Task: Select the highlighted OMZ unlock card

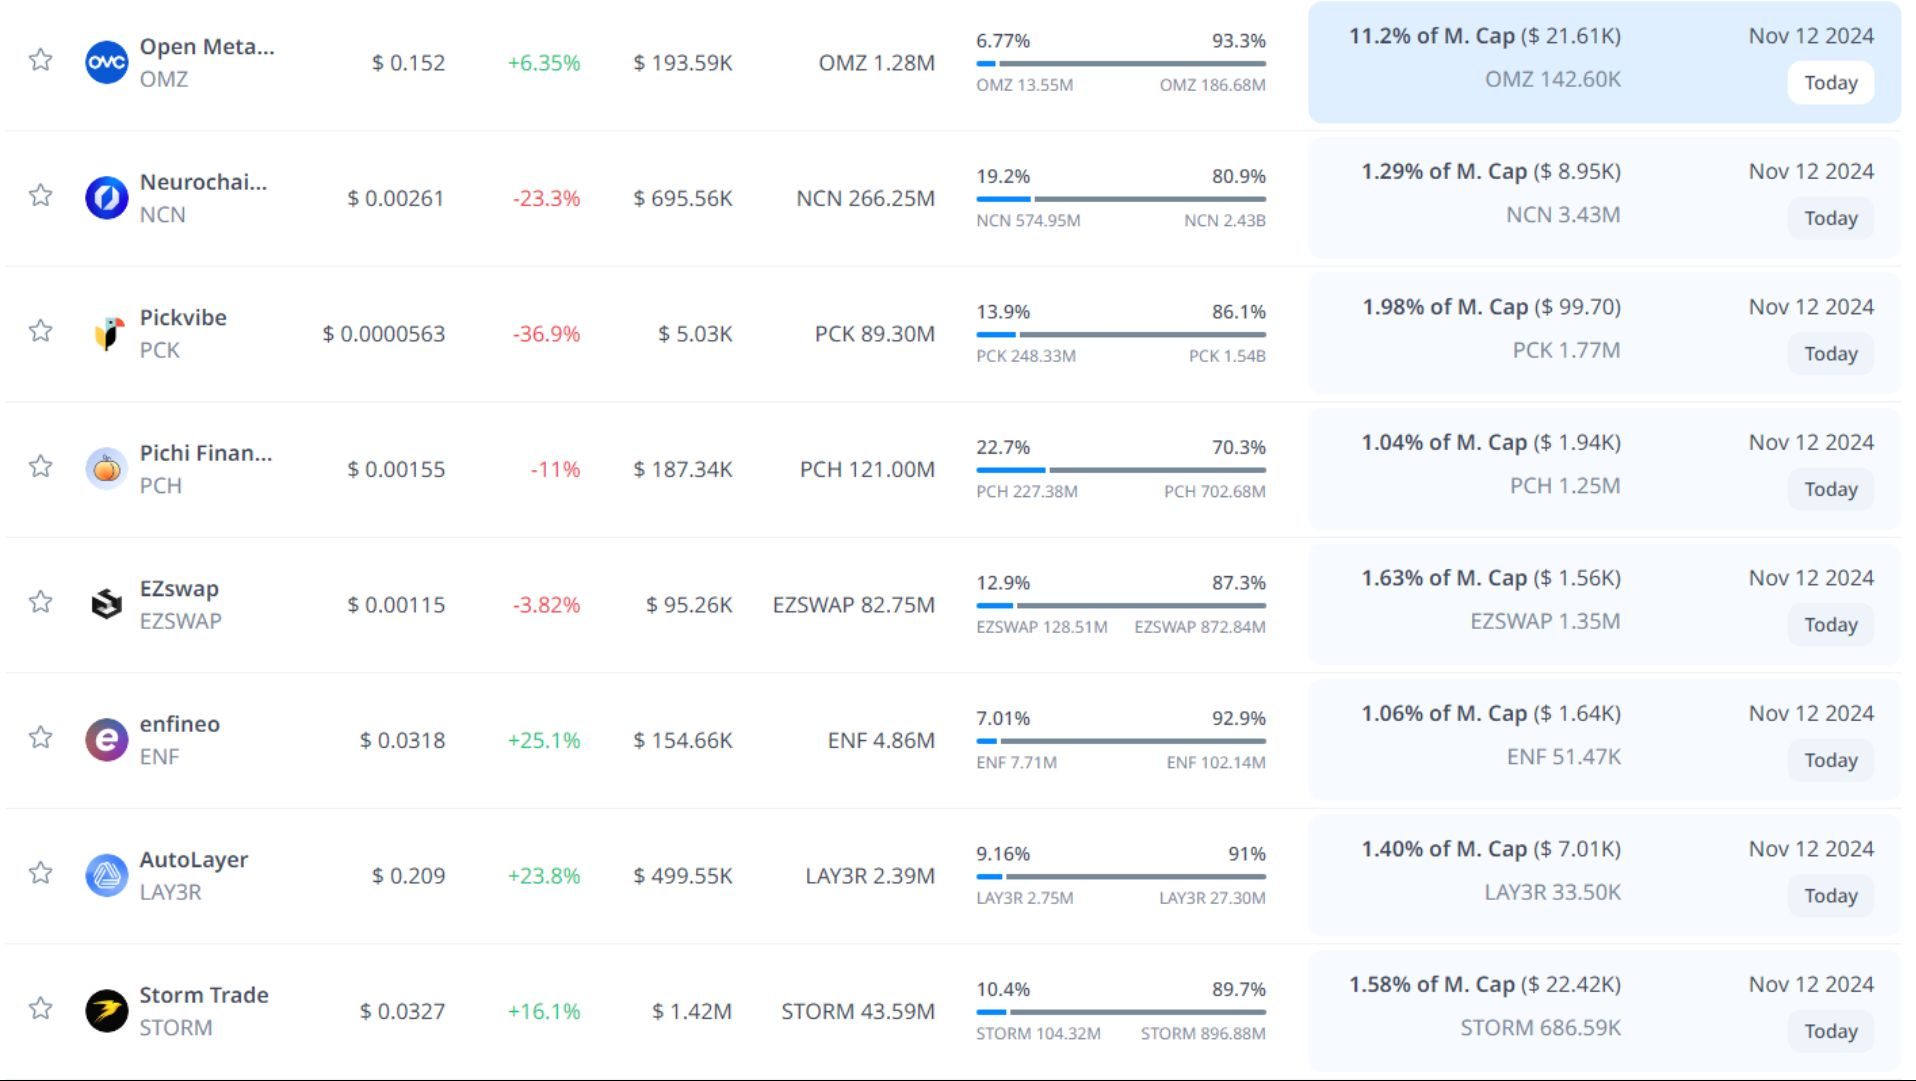Action: [1603, 62]
